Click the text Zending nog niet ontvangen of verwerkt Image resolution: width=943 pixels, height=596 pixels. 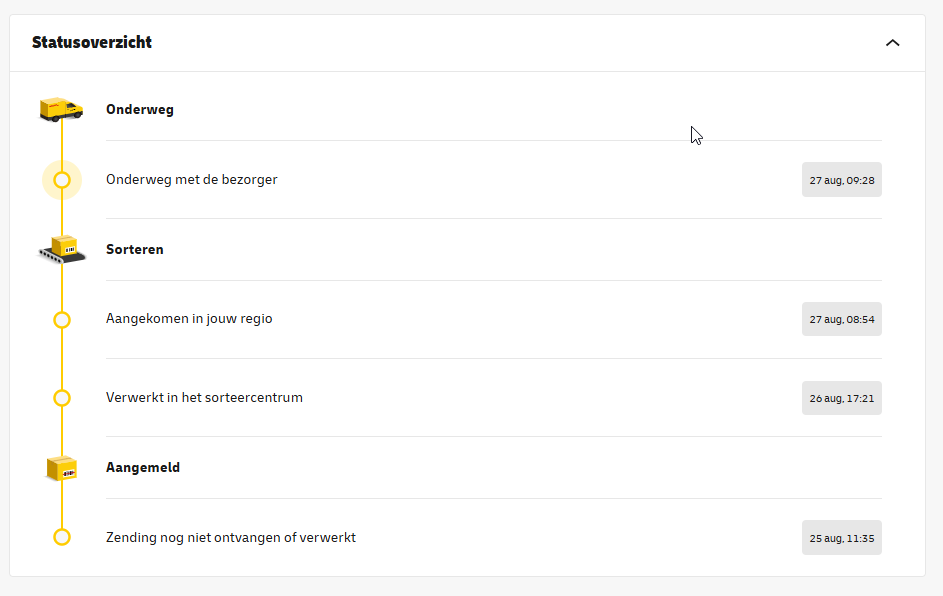(x=231, y=538)
